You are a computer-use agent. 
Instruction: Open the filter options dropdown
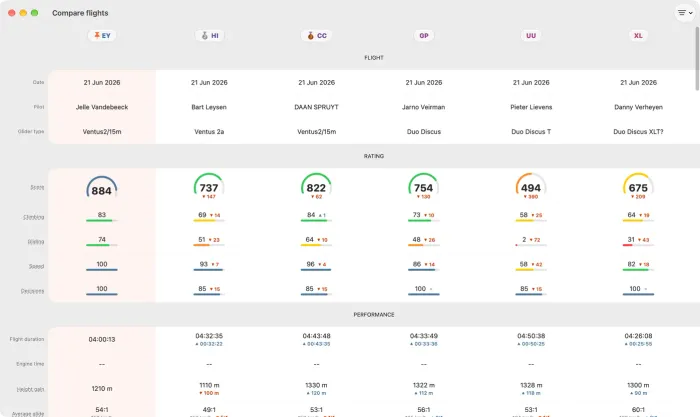tap(685, 13)
